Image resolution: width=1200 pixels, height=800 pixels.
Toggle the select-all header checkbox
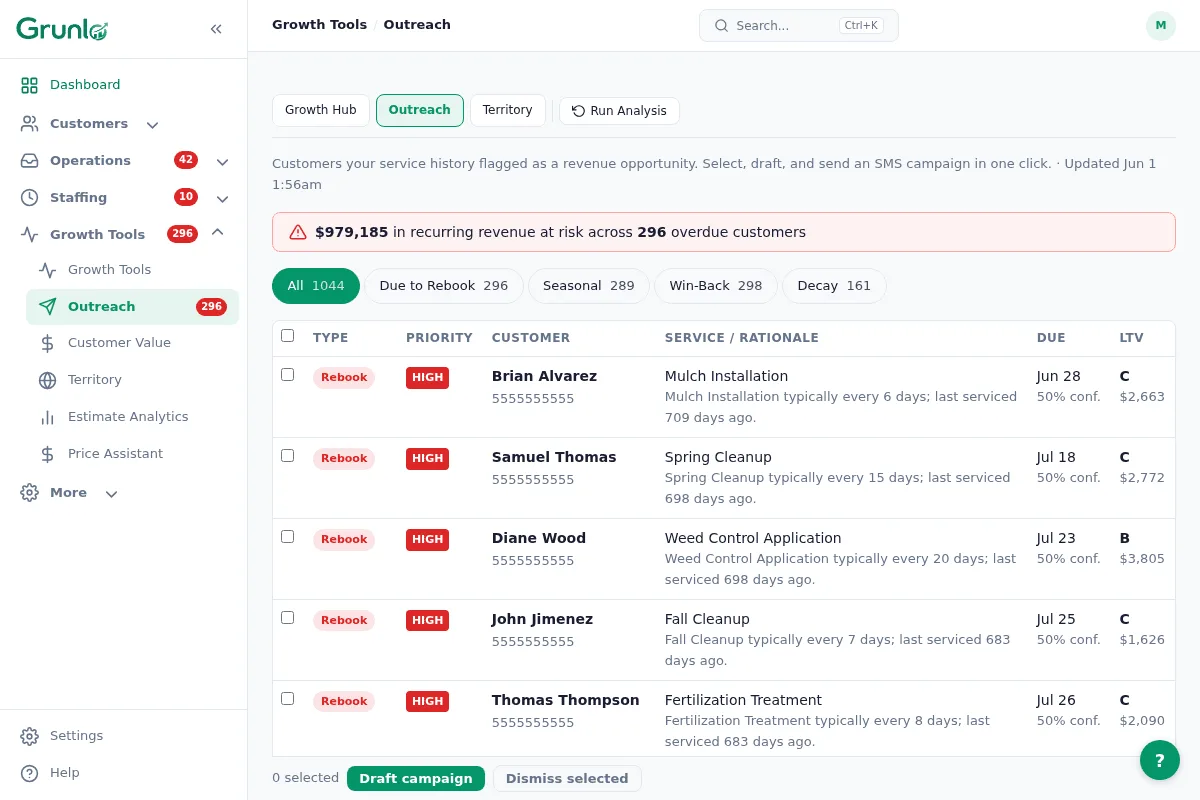pyautogui.click(x=288, y=336)
